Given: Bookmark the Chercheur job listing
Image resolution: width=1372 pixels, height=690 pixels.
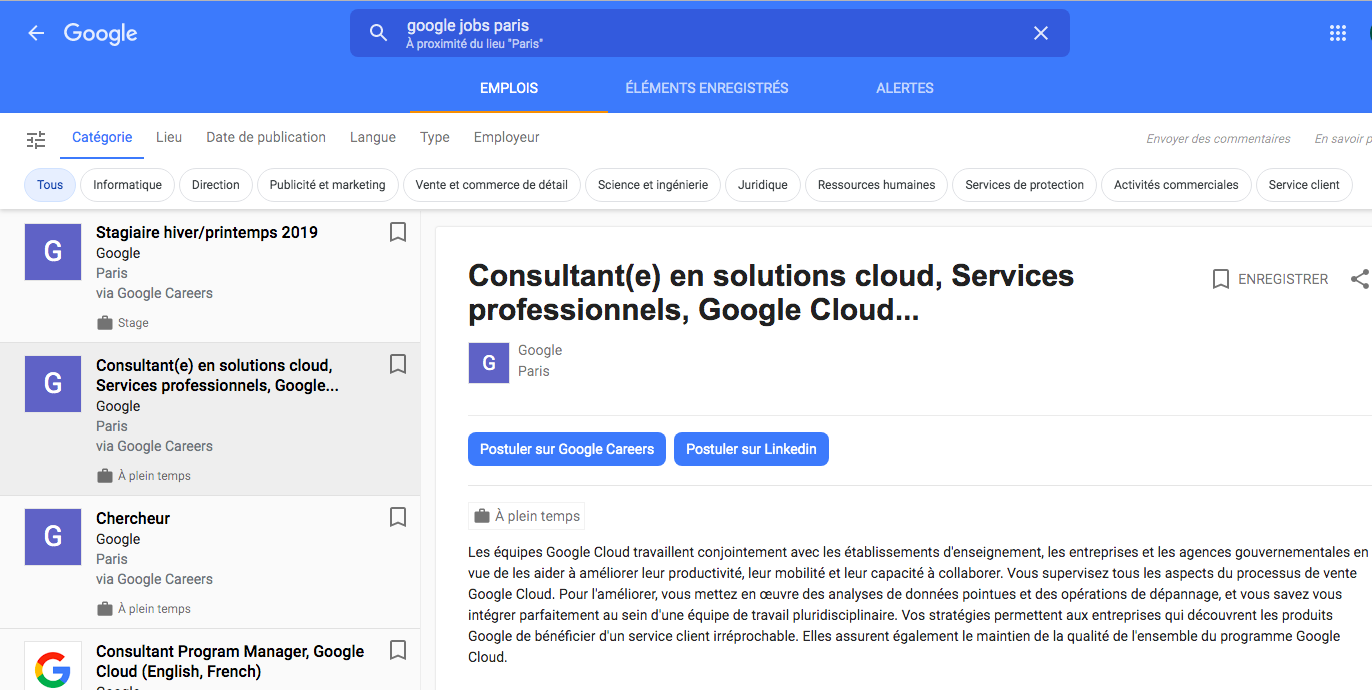Looking at the screenshot, I should (x=398, y=517).
